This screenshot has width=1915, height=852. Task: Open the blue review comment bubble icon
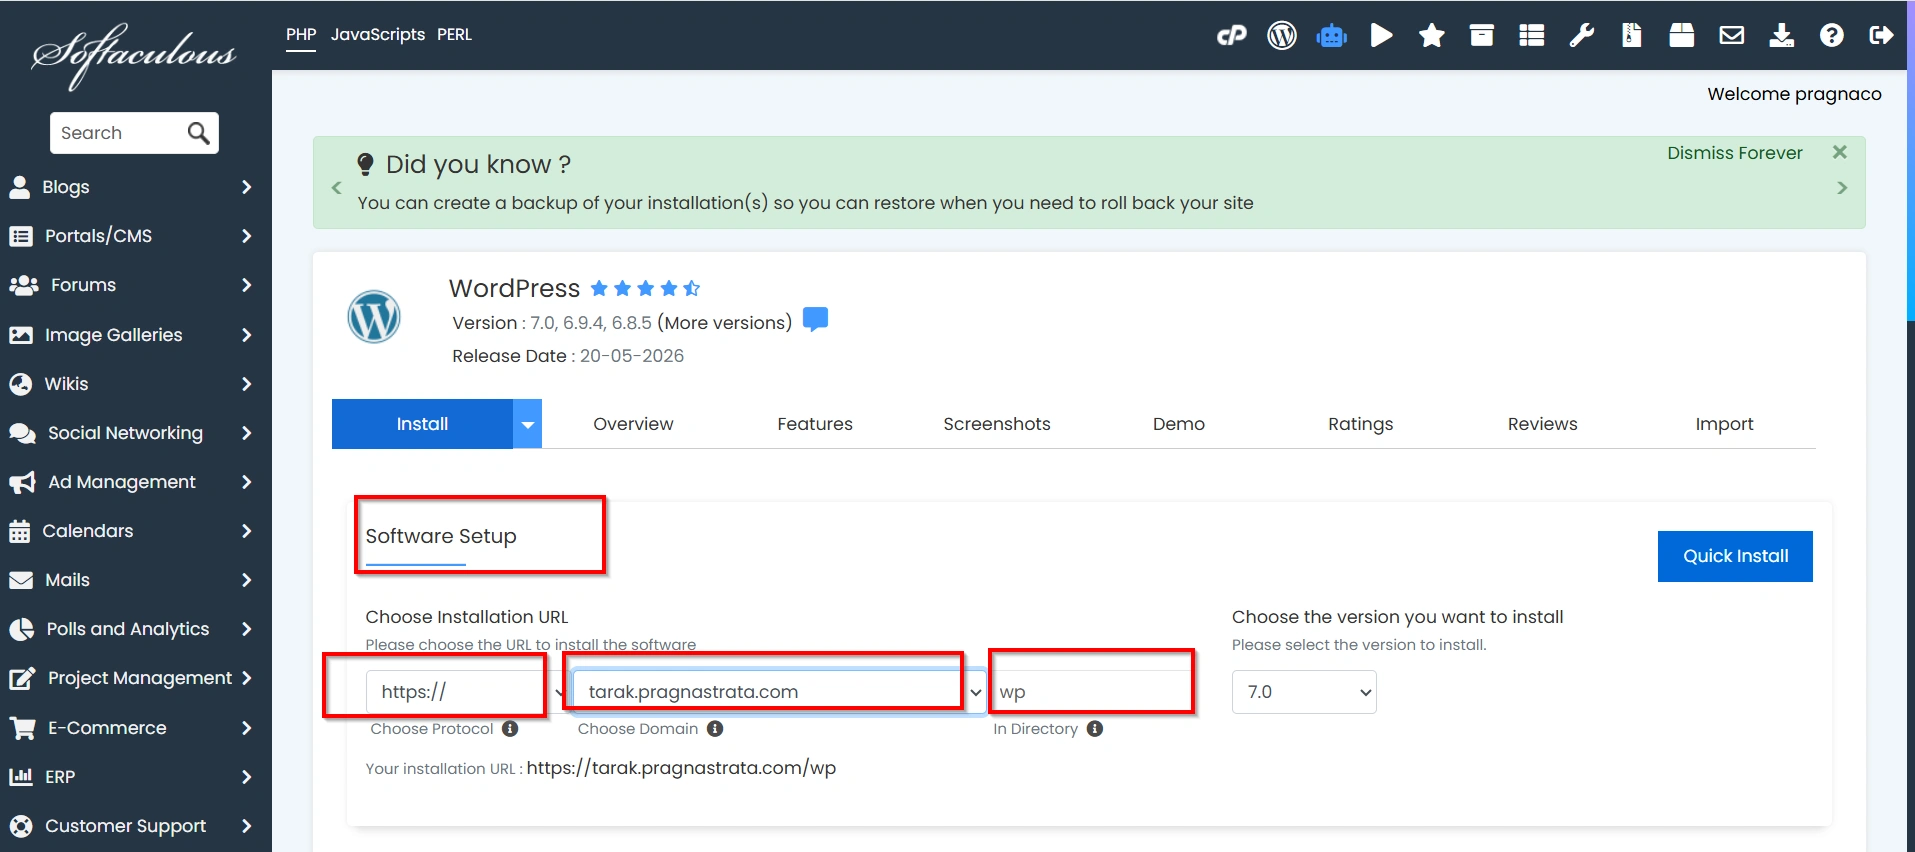[x=815, y=320]
